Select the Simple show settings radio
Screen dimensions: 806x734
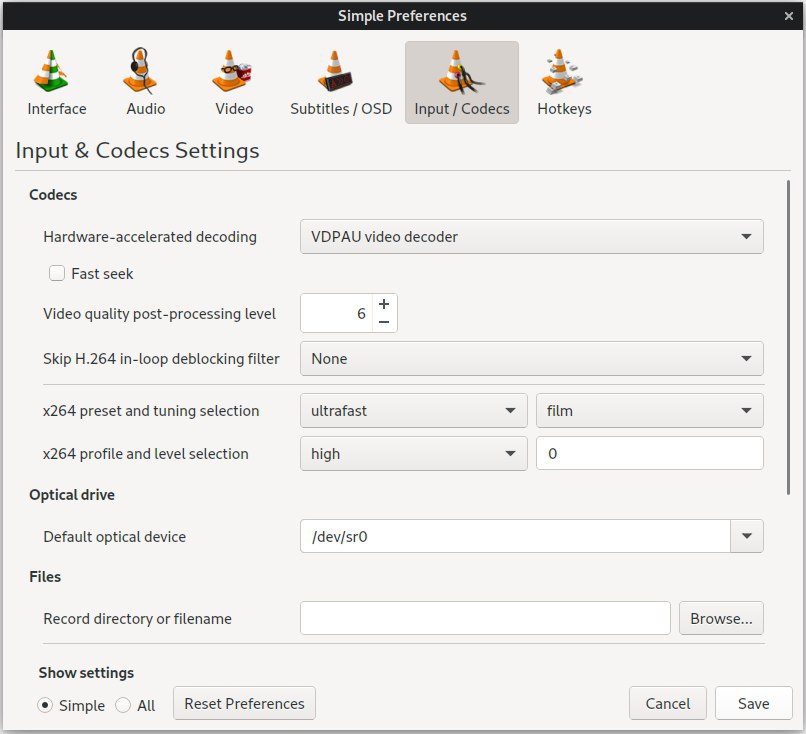tap(45, 705)
